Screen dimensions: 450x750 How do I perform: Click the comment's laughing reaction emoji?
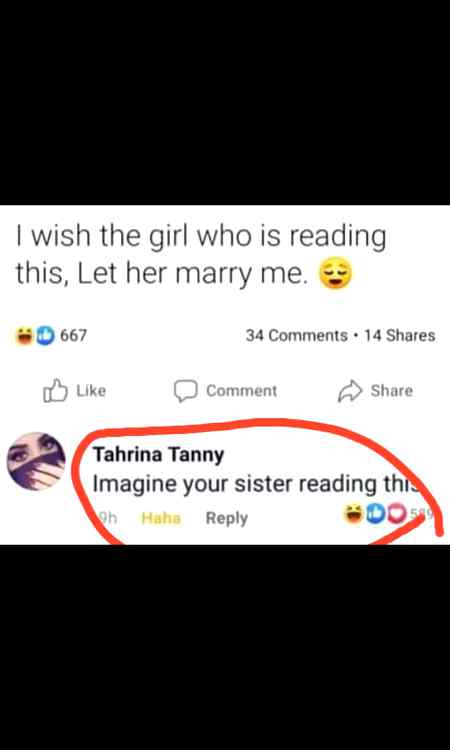coord(354,514)
